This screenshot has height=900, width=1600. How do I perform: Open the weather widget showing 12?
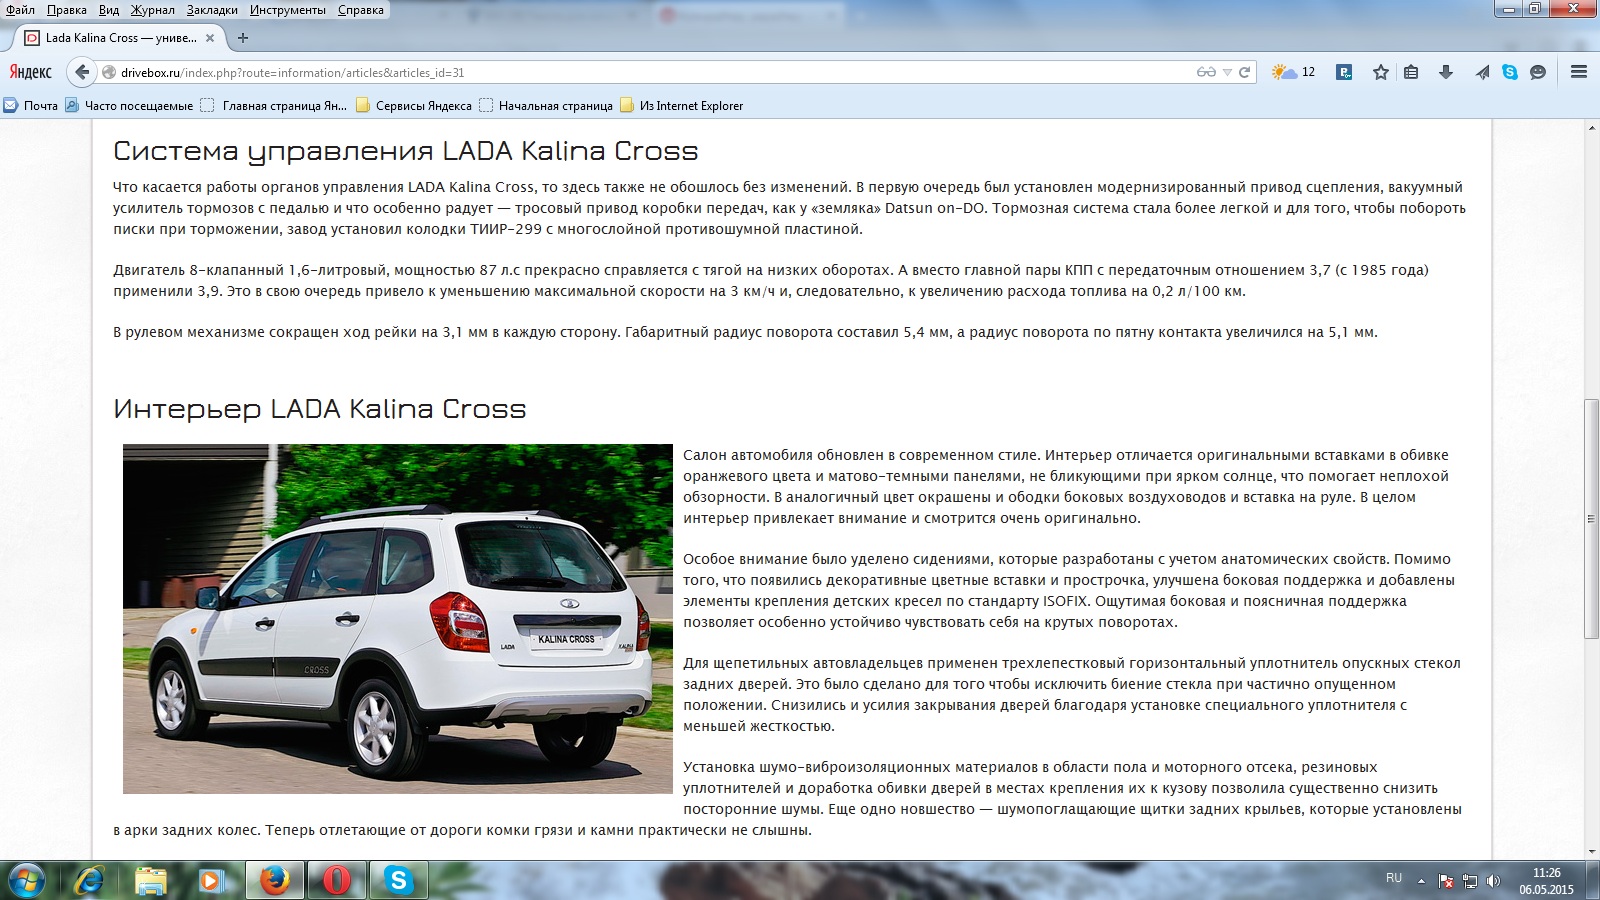1293,72
